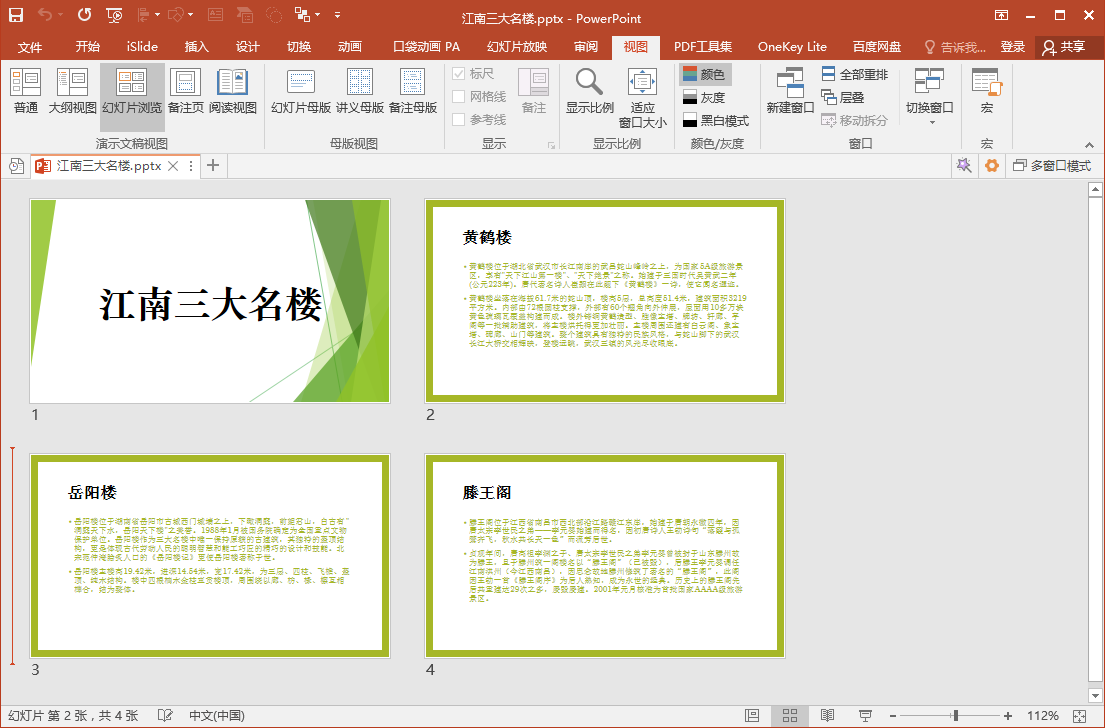Viewport: 1105px width, 728px height.
Task: Select Grayscale (灰度) color mode
Action: pos(704,97)
